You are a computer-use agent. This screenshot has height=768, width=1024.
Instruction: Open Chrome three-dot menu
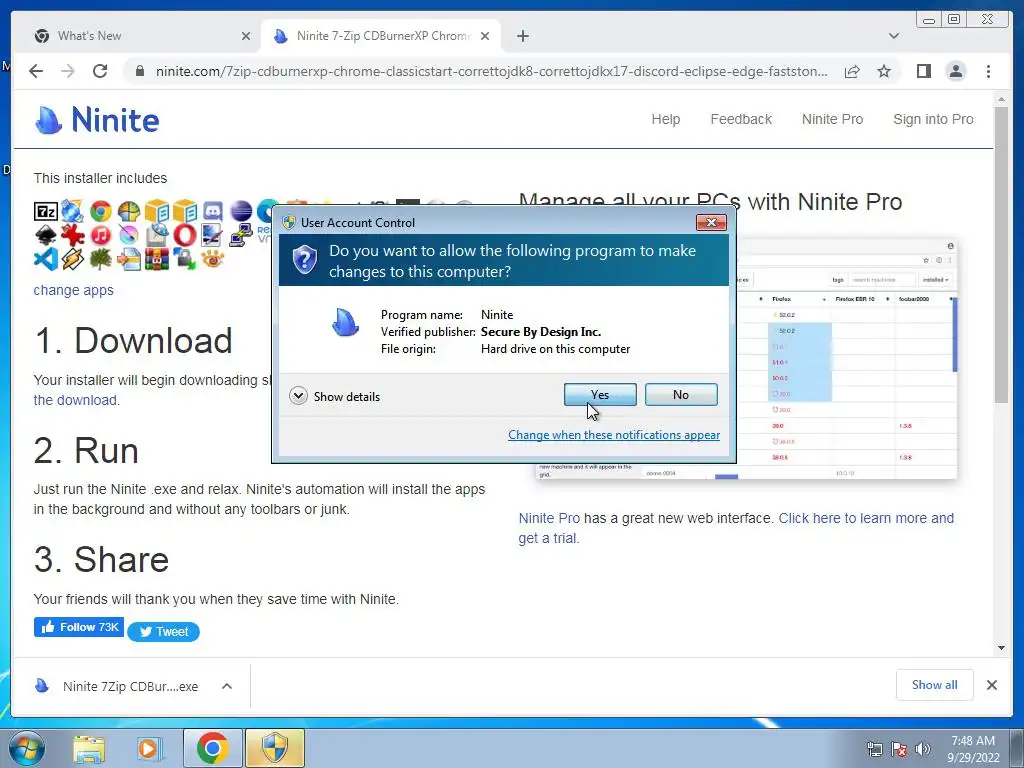click(988, 71)
